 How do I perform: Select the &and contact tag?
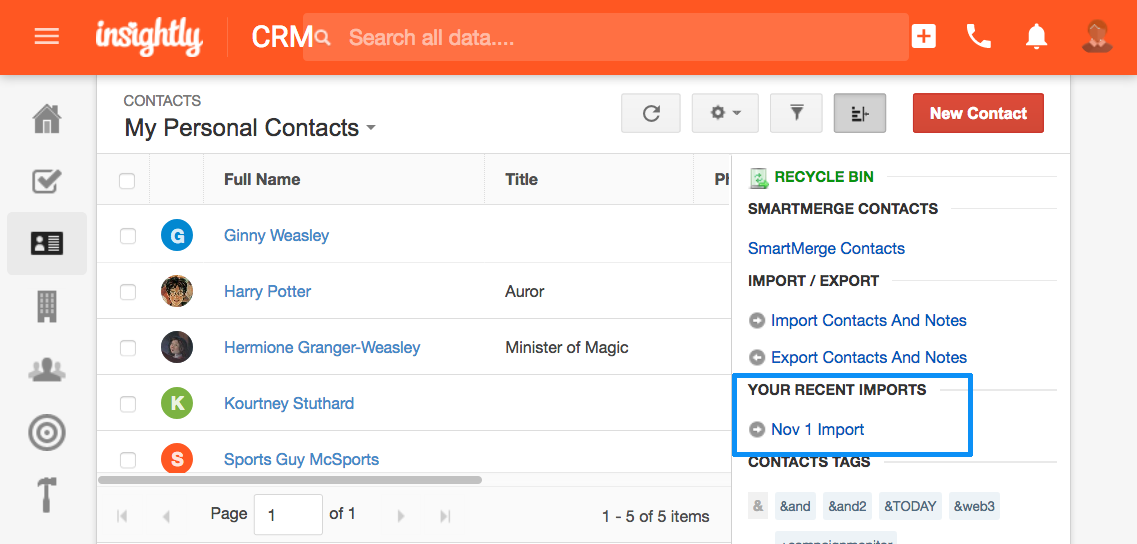(795, 506)
